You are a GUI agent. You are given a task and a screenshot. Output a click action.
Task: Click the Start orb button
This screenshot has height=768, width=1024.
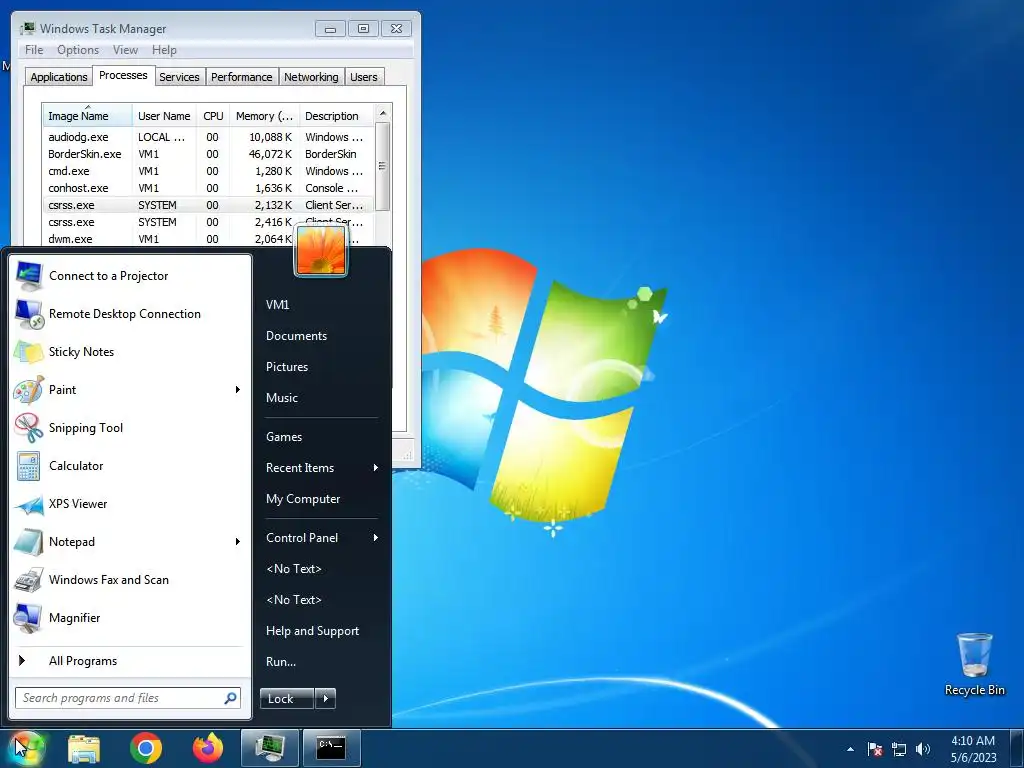click(27, 748)
